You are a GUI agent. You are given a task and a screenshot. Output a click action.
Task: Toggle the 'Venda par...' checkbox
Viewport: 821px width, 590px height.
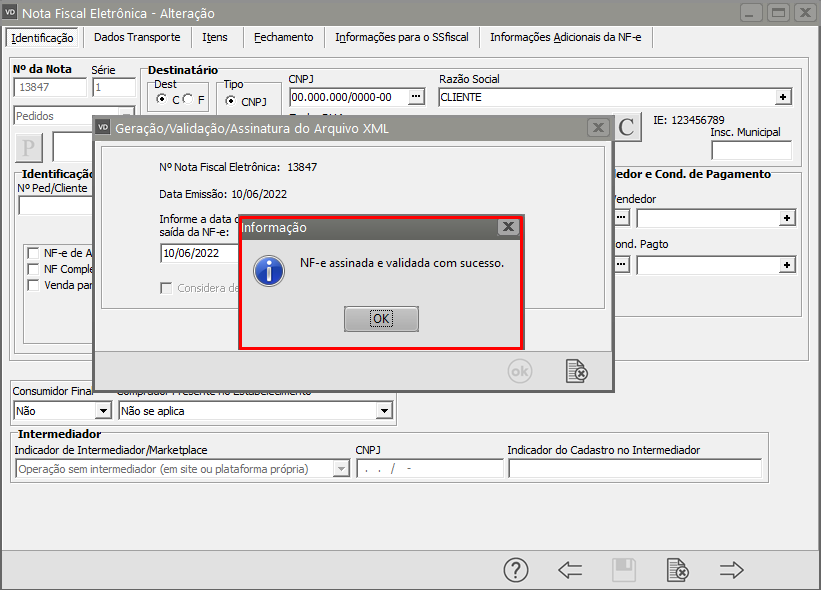pyautogui.click(x=34, y=285)
